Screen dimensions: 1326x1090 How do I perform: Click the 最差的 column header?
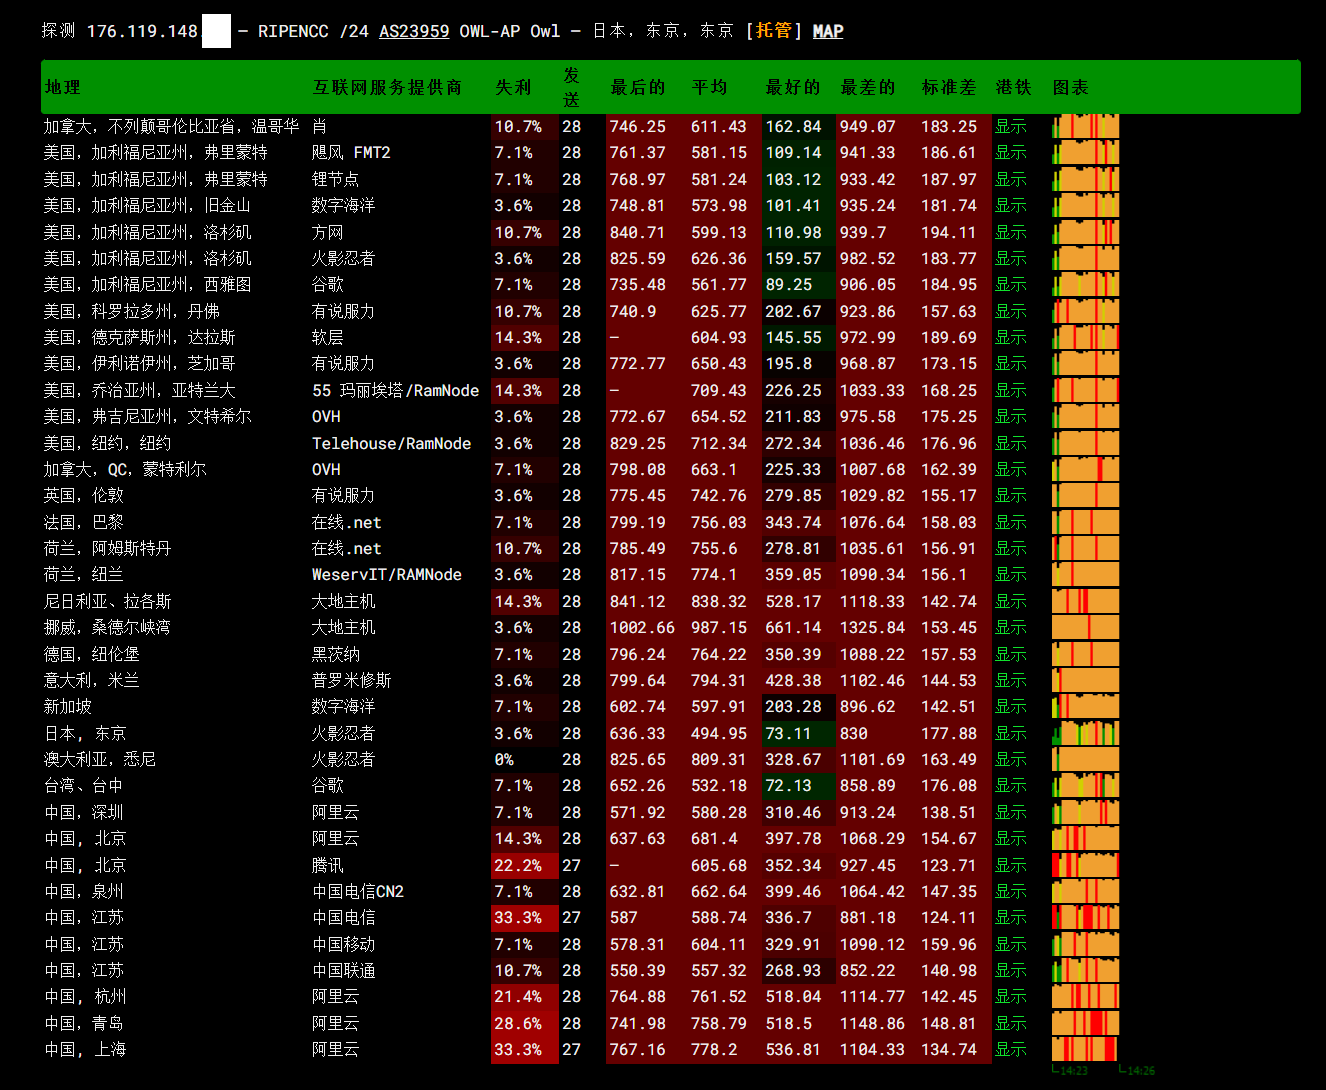[868, 87]
